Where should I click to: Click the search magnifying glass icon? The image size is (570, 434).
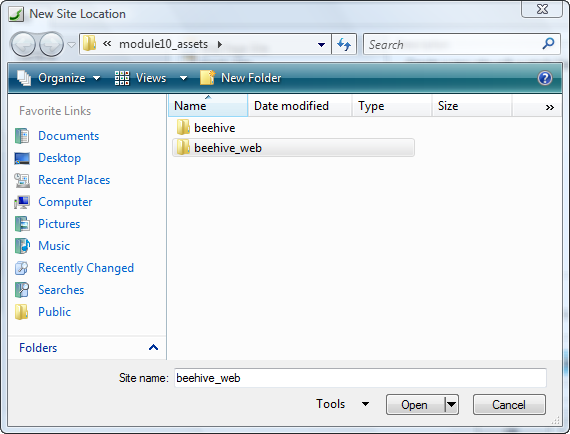(x=548, y=44)
